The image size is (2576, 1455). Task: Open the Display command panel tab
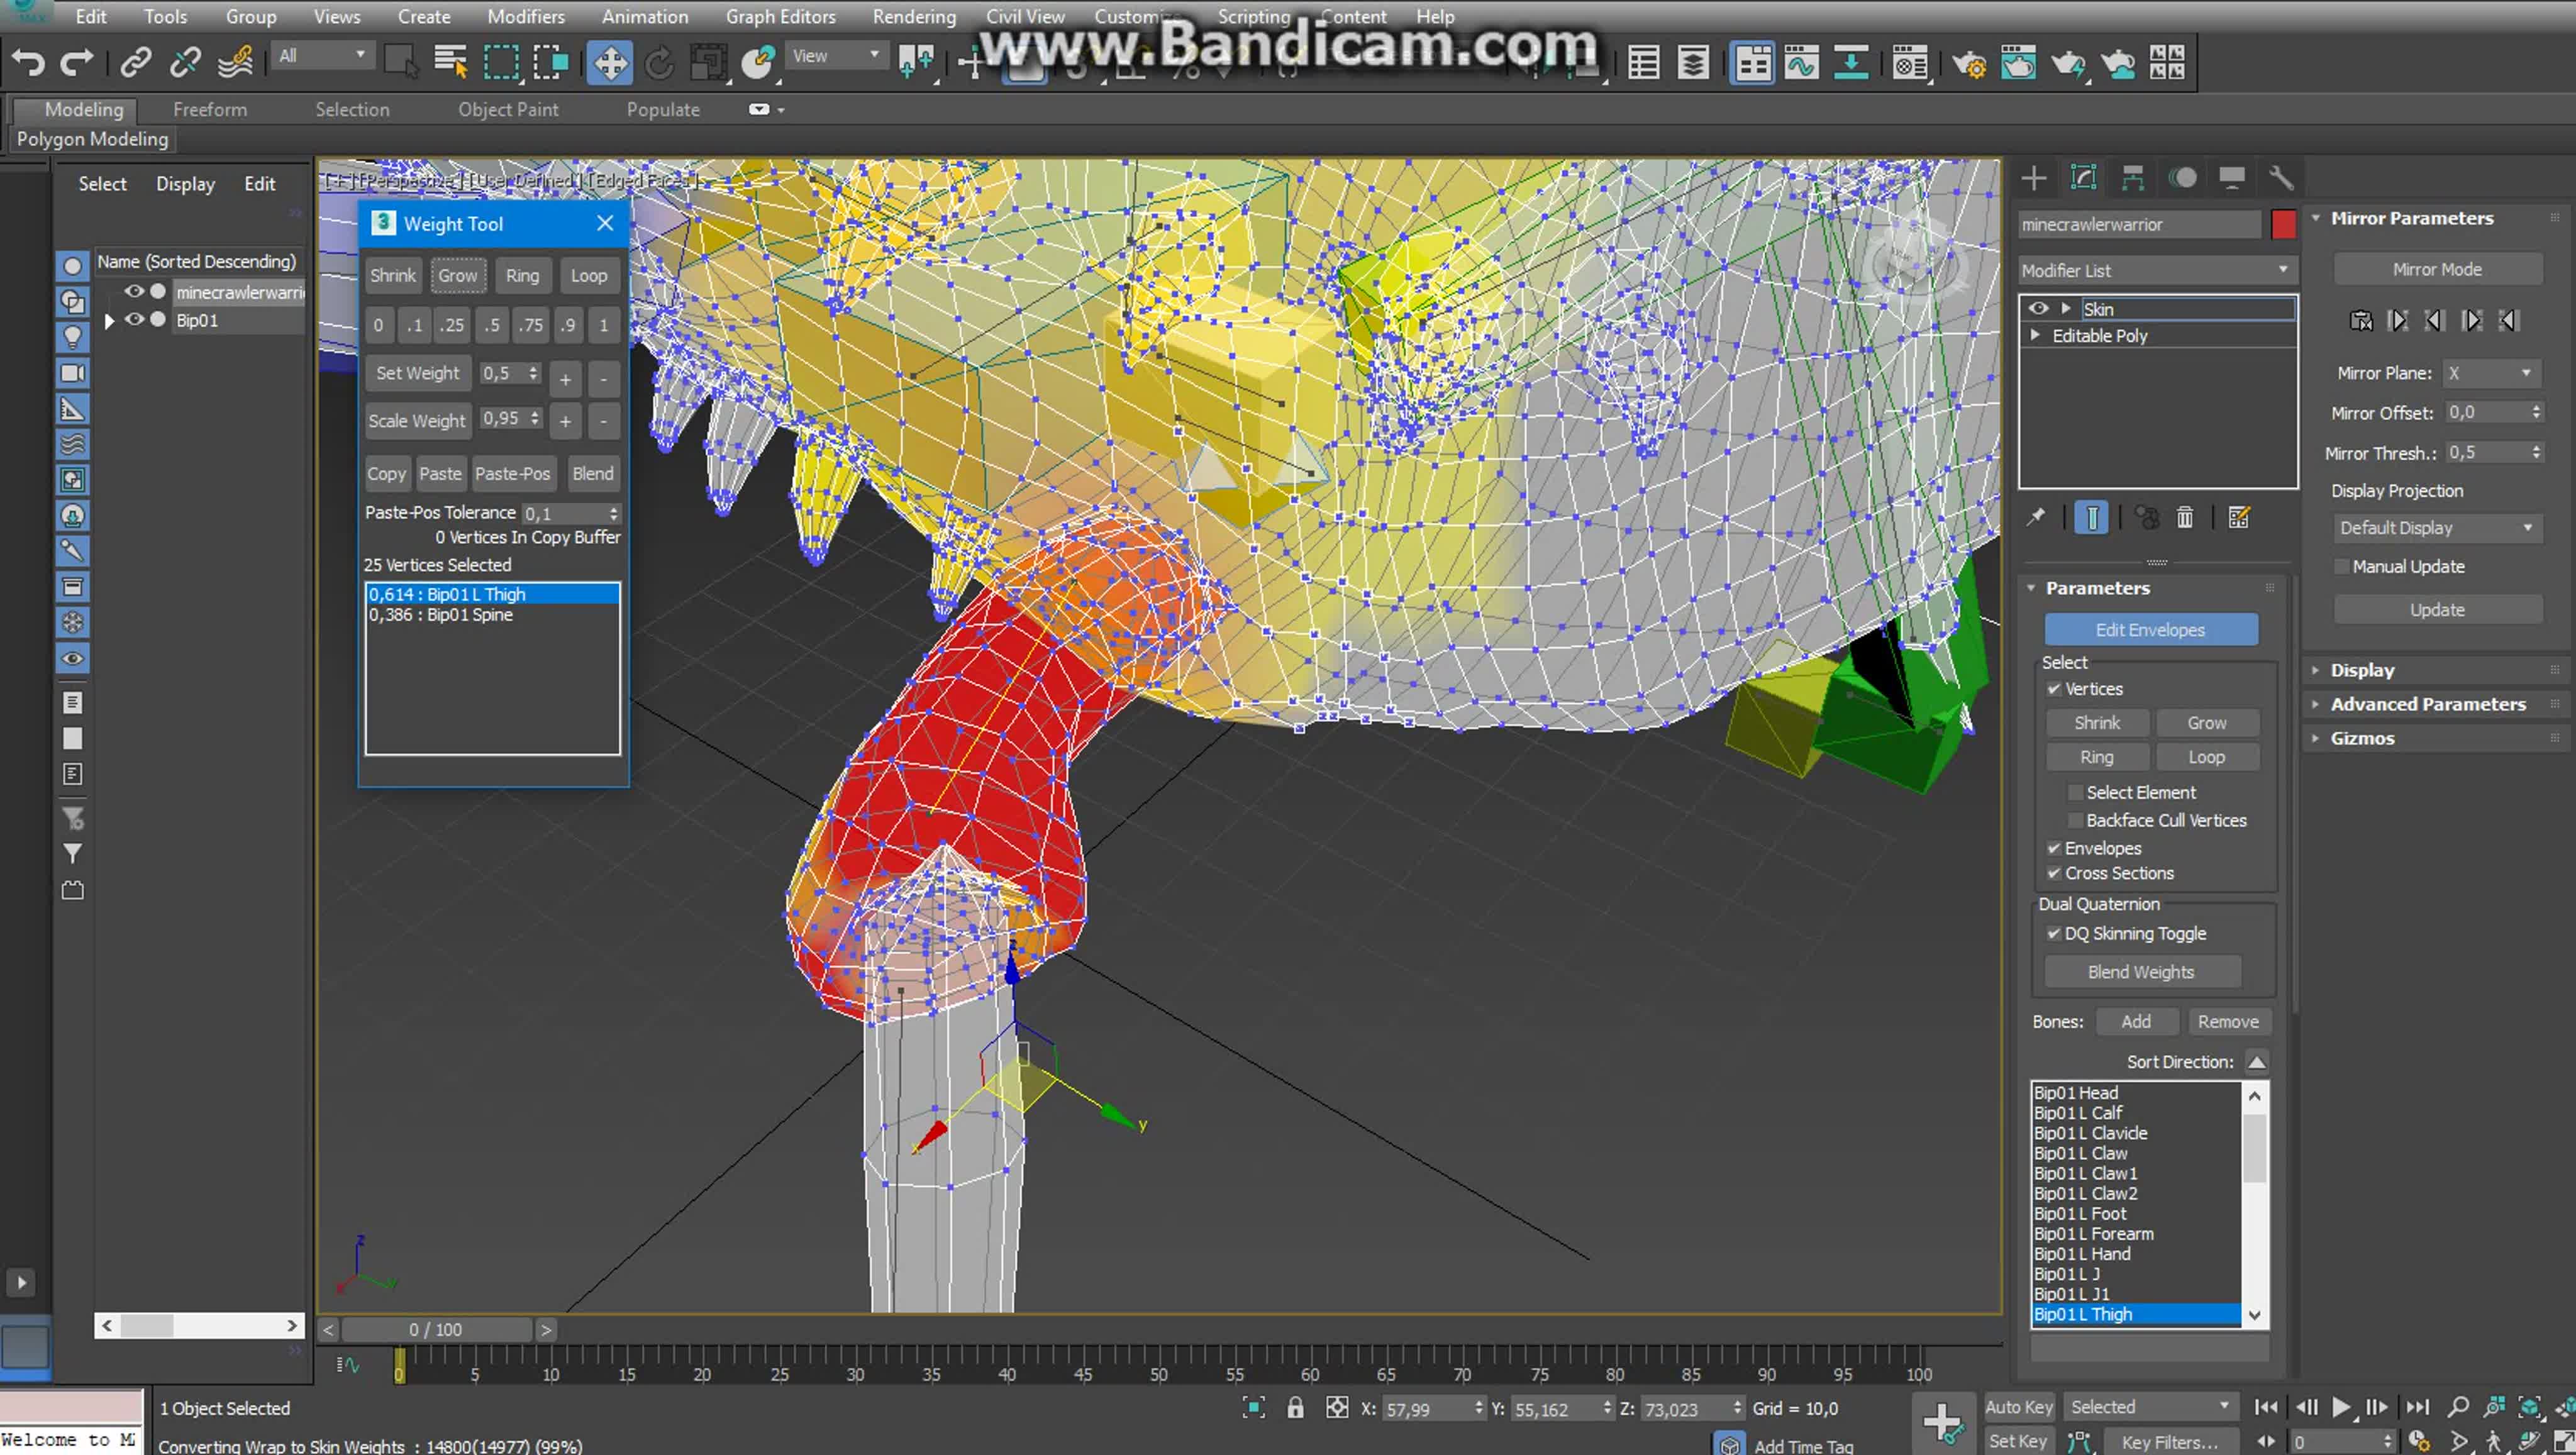tap(2231, 178)
